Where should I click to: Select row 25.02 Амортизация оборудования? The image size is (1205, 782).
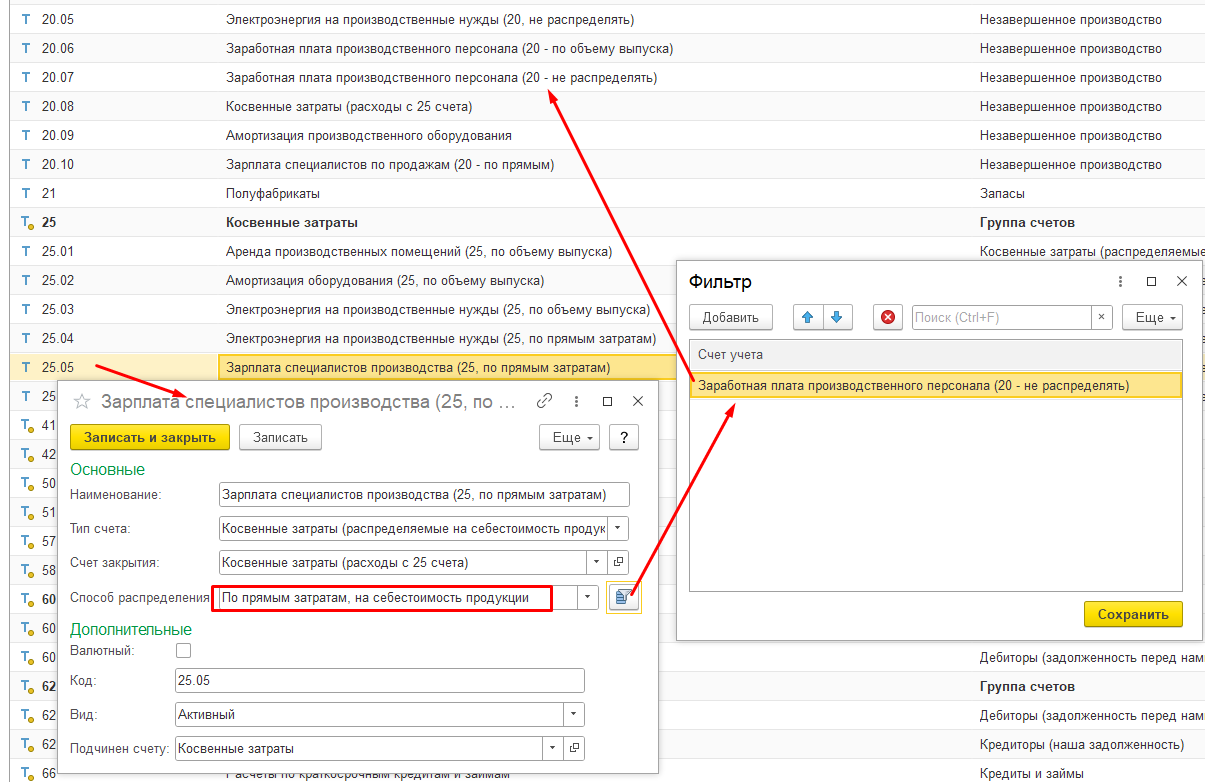click(343, 281)
